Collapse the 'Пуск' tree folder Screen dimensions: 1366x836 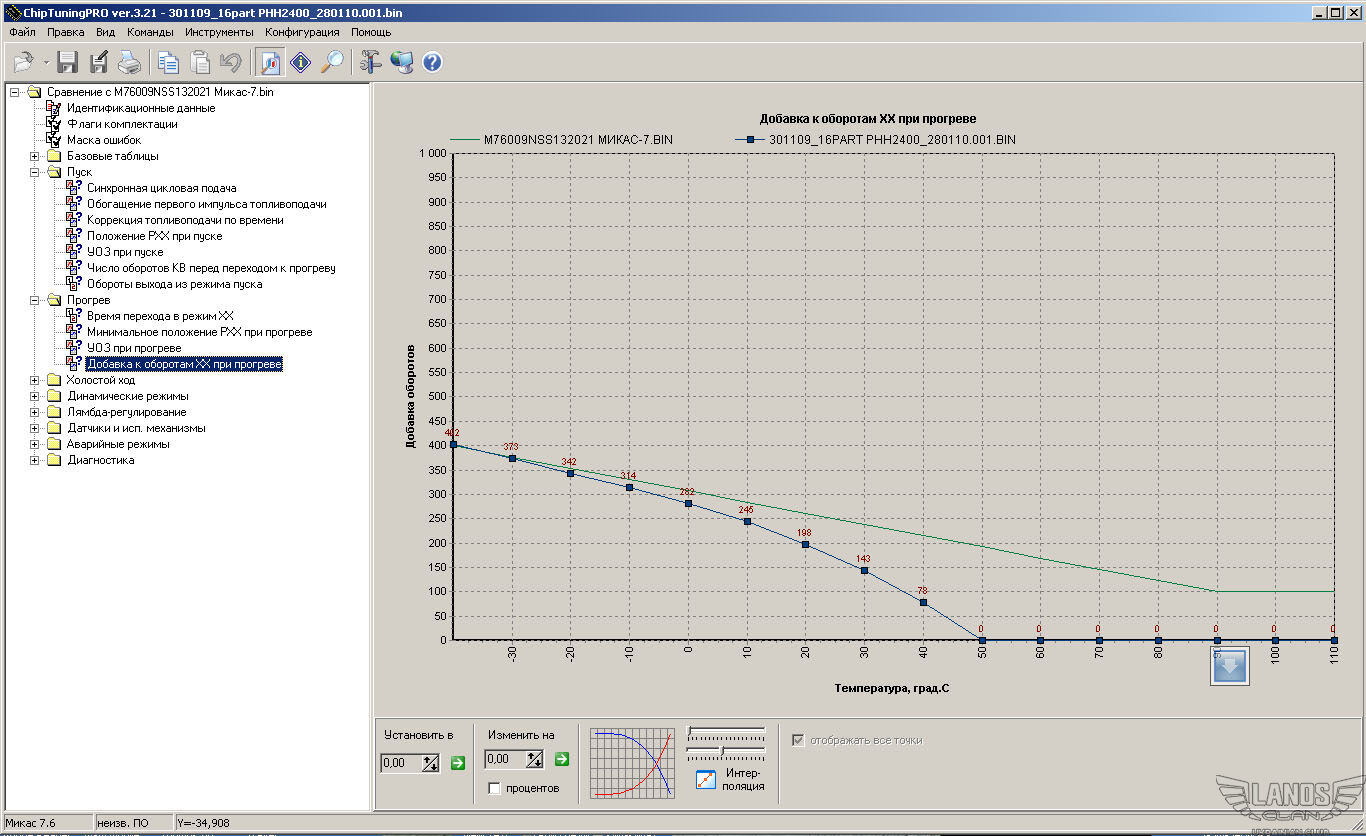tap(35, 172)
